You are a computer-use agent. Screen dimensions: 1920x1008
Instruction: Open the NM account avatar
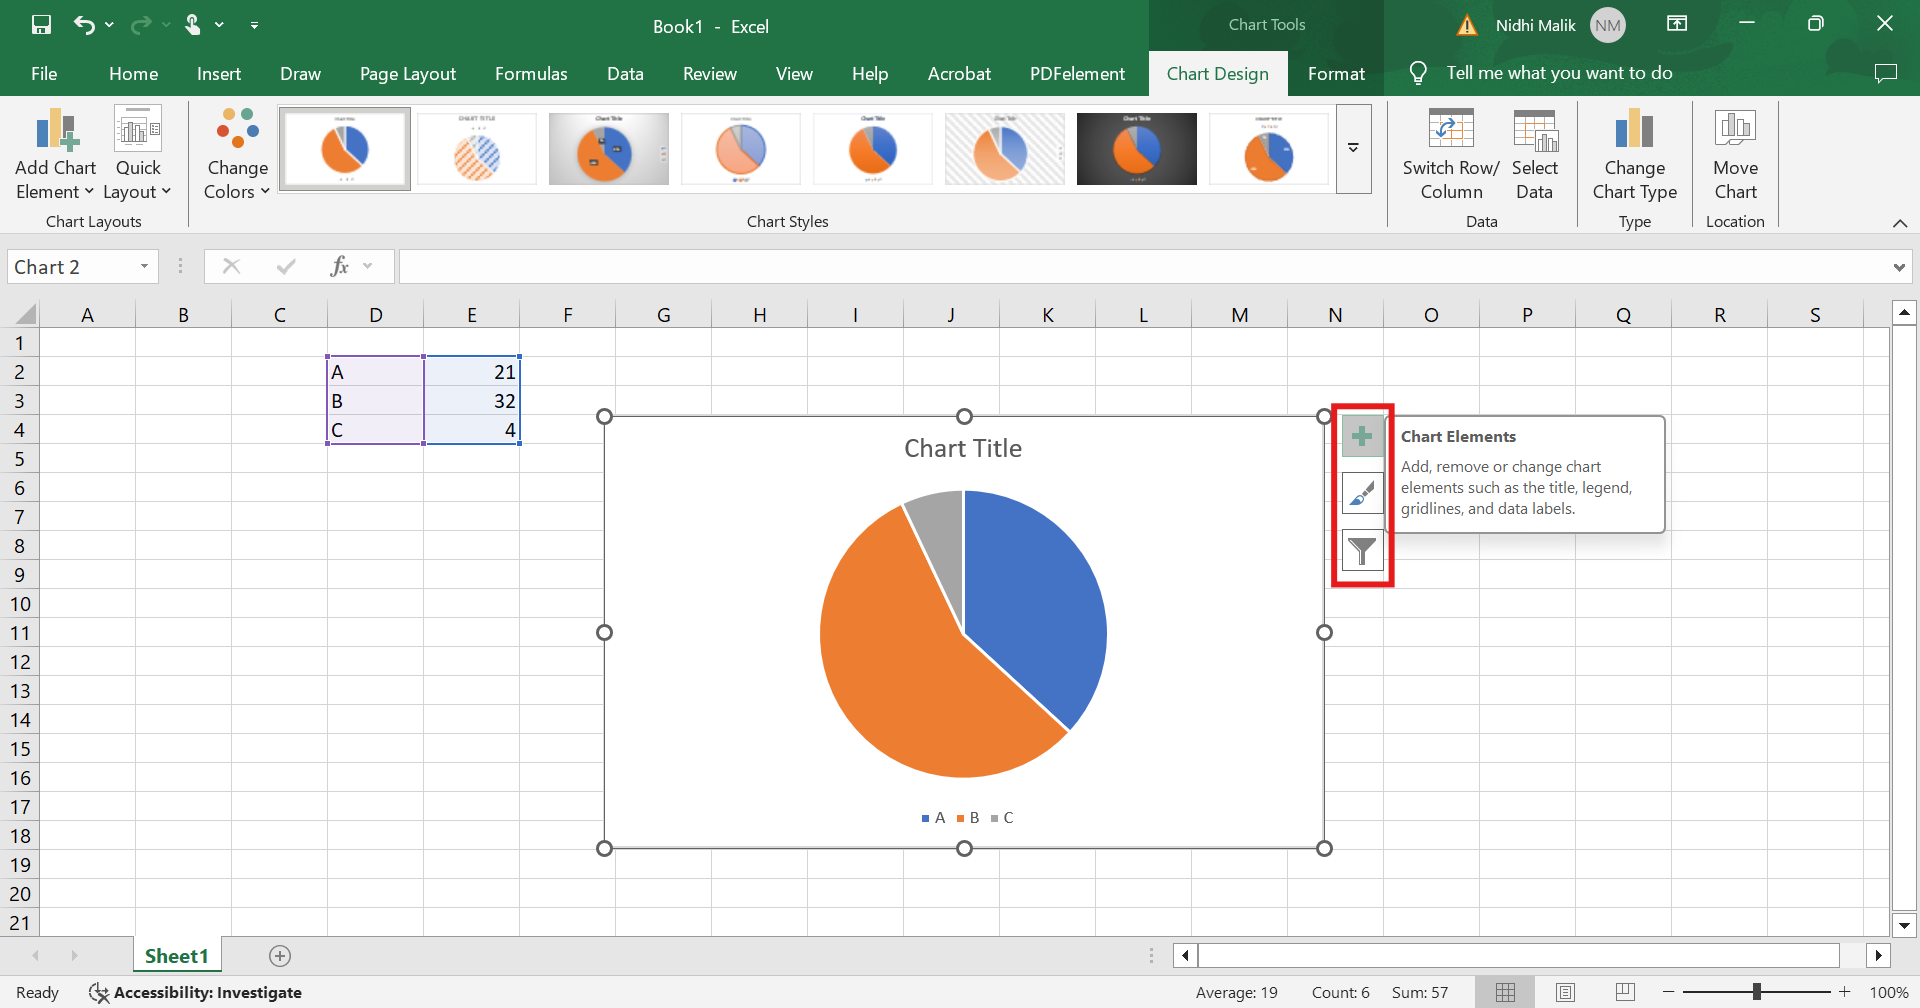tap(1608, 26)
